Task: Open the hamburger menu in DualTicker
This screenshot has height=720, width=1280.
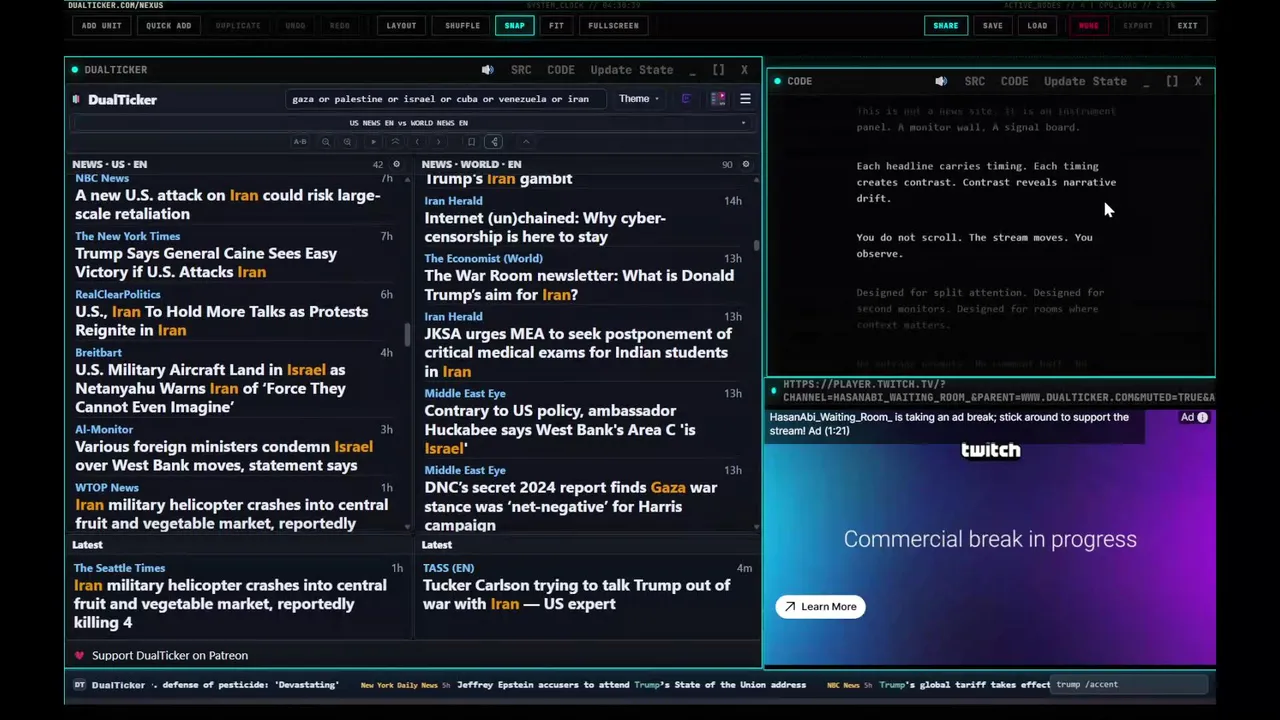Action: tap(745, 99)
